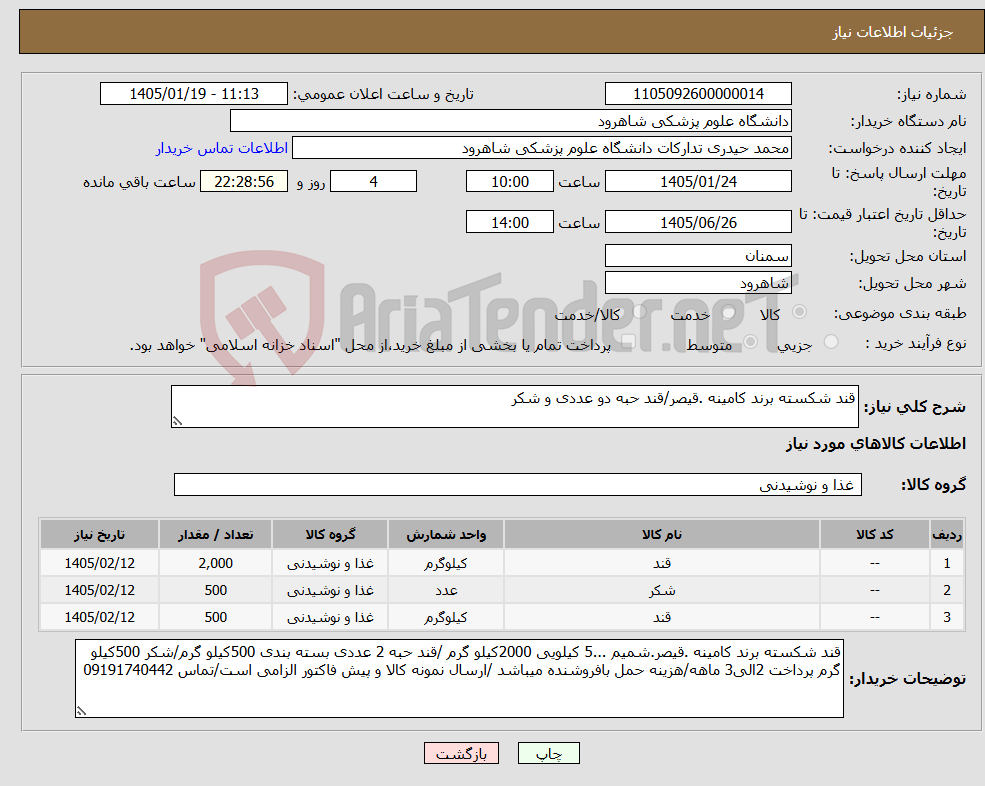Click the request number field 1105092600000014
This screenshot has height=786, width=985.
click(x=698, y=94)
